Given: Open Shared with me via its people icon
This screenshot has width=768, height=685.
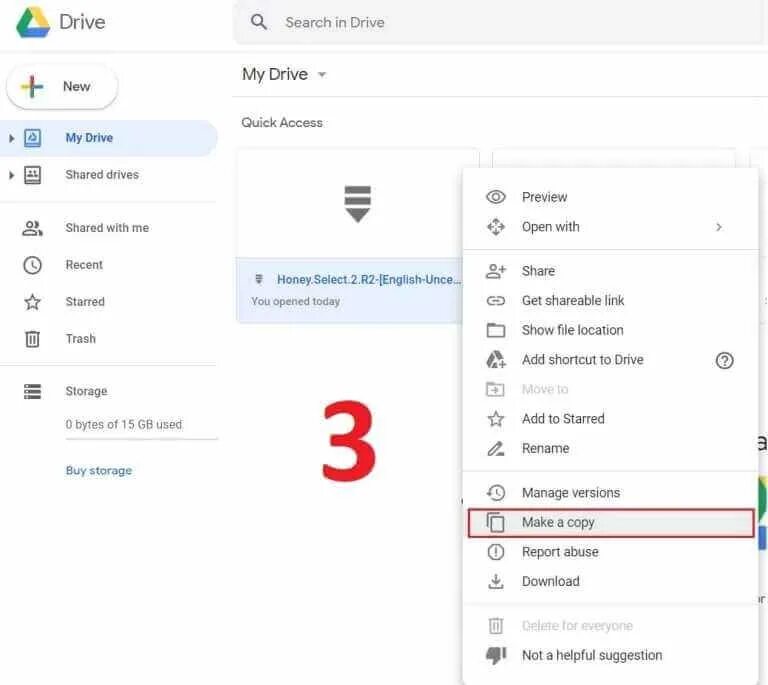Looking at the screenshot, I should tap(32, 228).
